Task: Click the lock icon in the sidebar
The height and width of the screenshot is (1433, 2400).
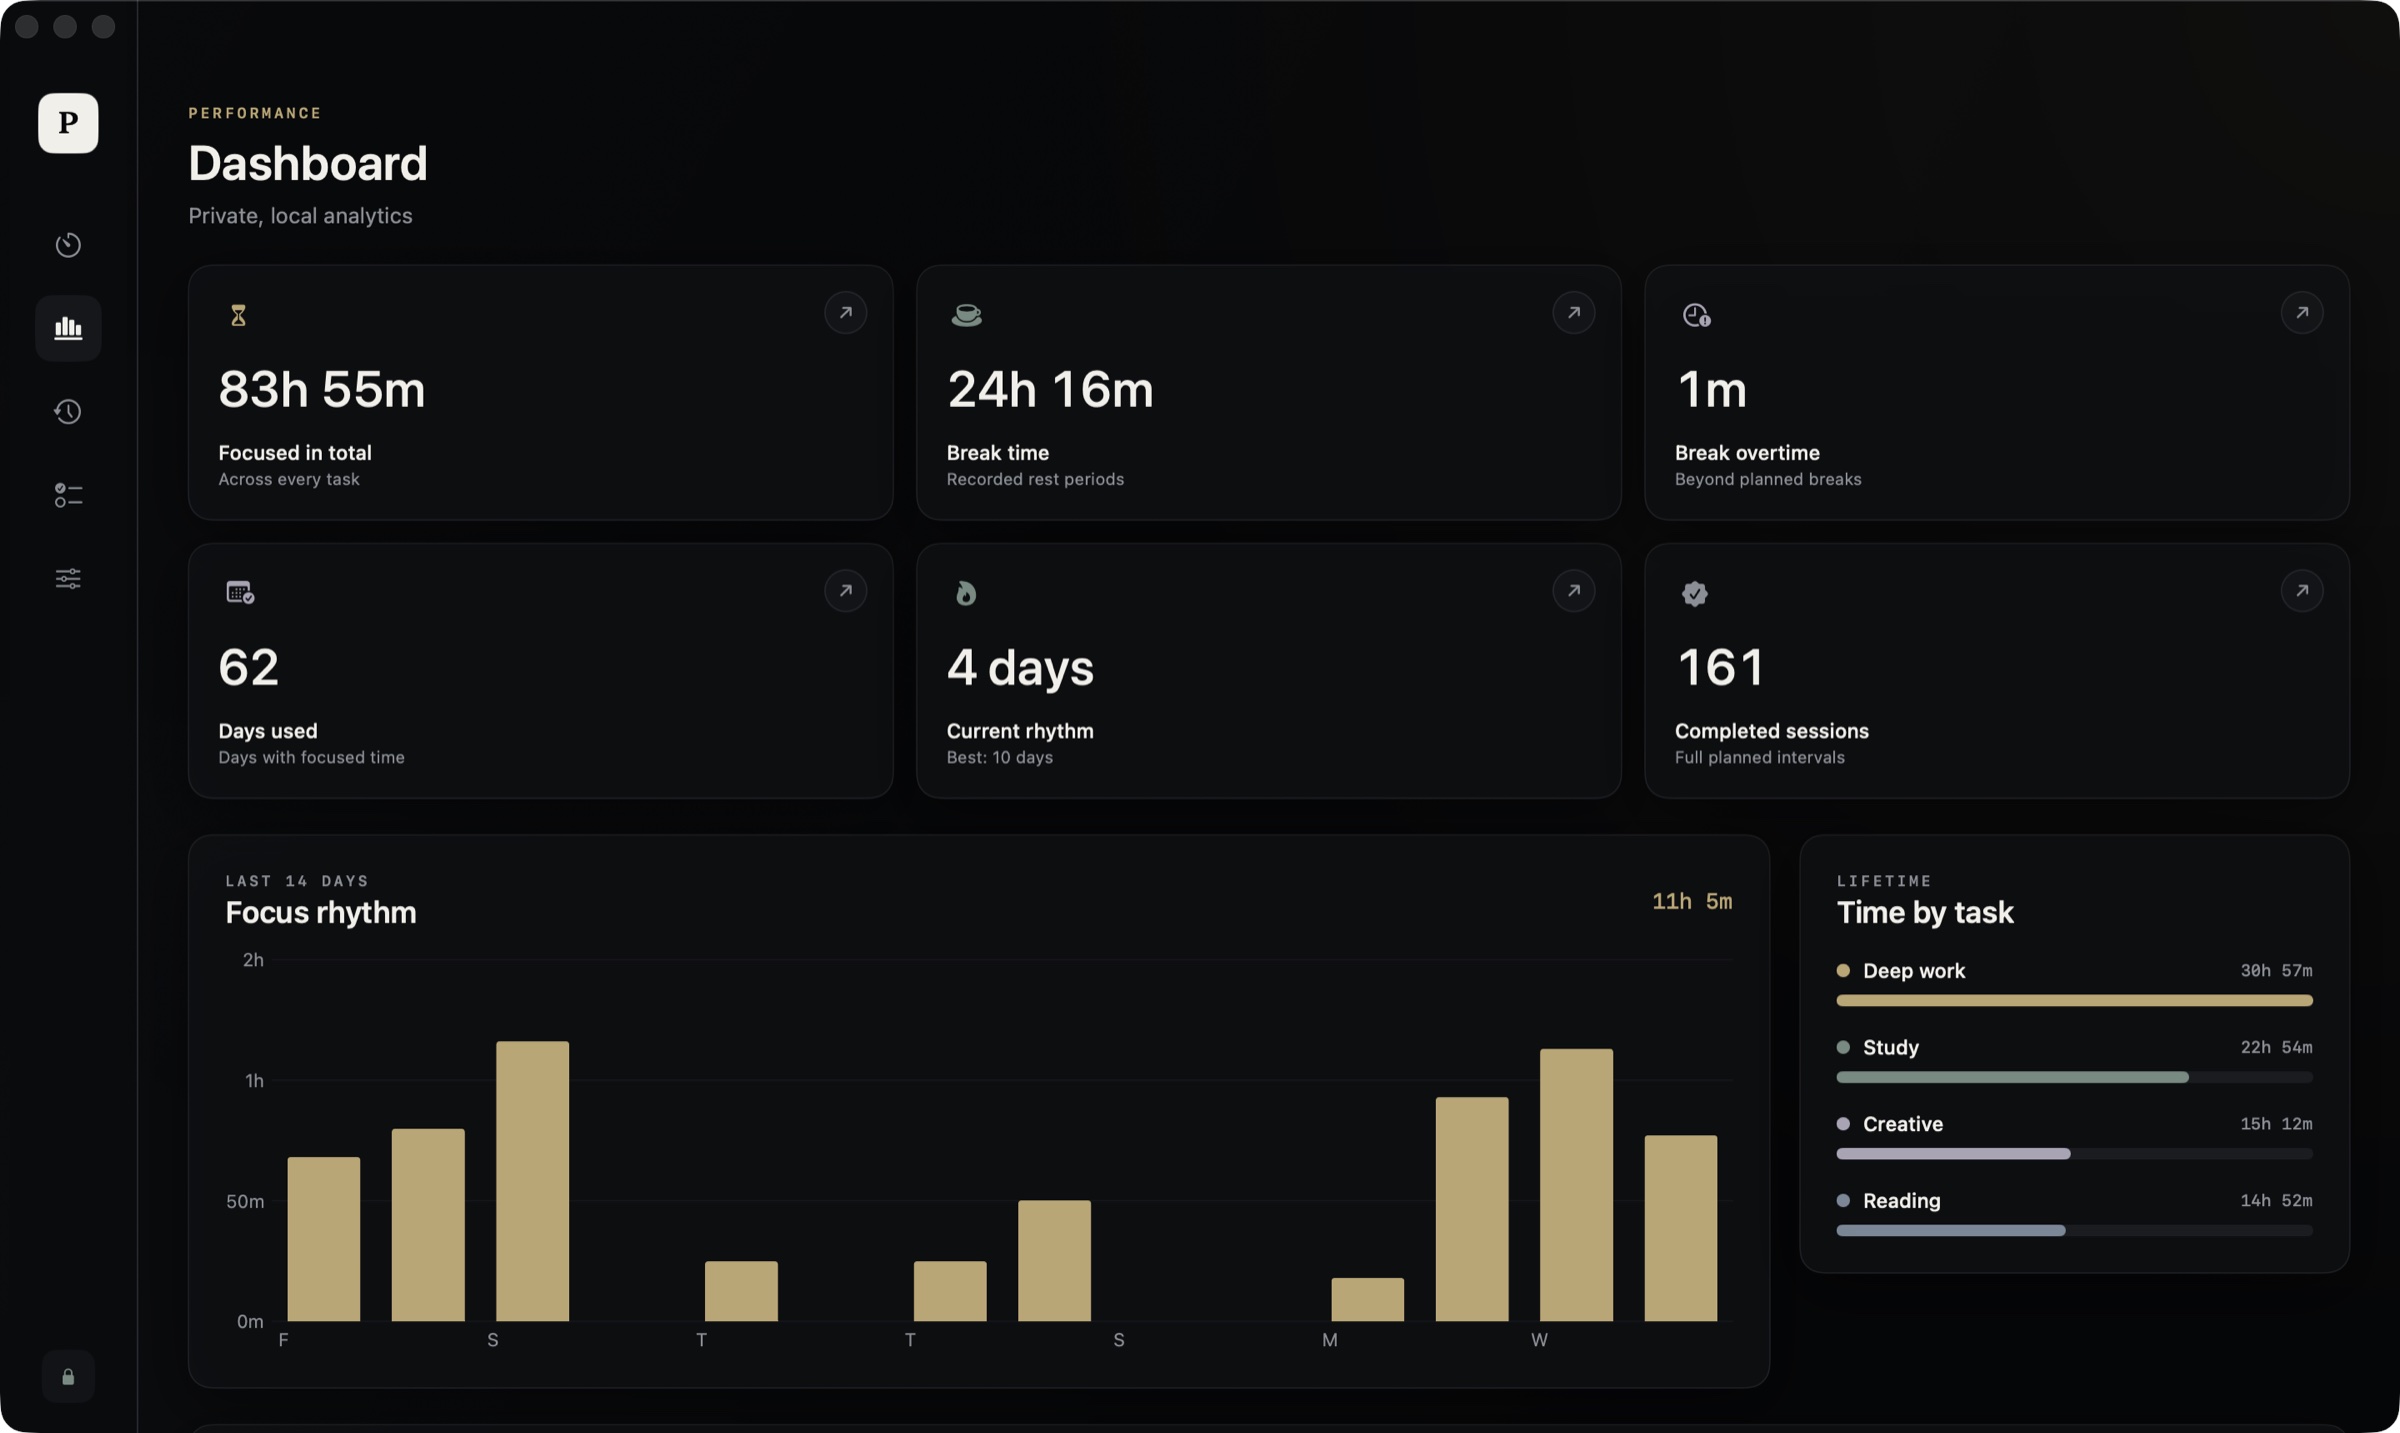Action: pos(68,1377)
